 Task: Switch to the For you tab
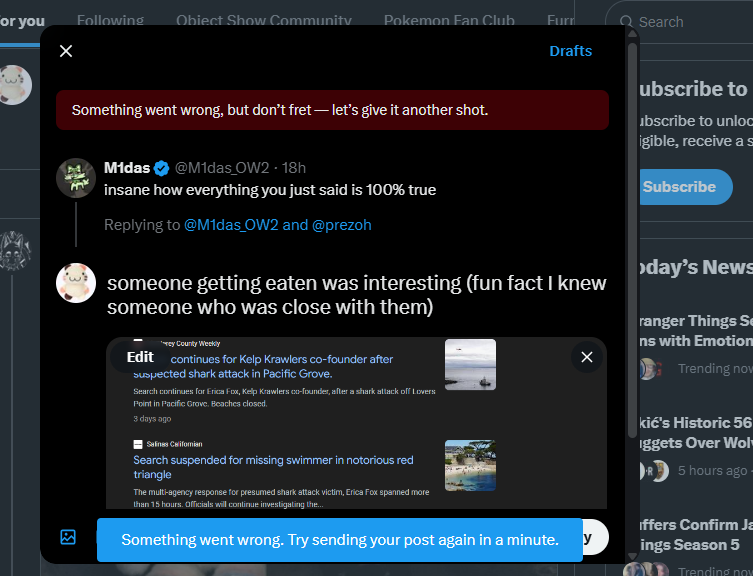pos(22,21)
